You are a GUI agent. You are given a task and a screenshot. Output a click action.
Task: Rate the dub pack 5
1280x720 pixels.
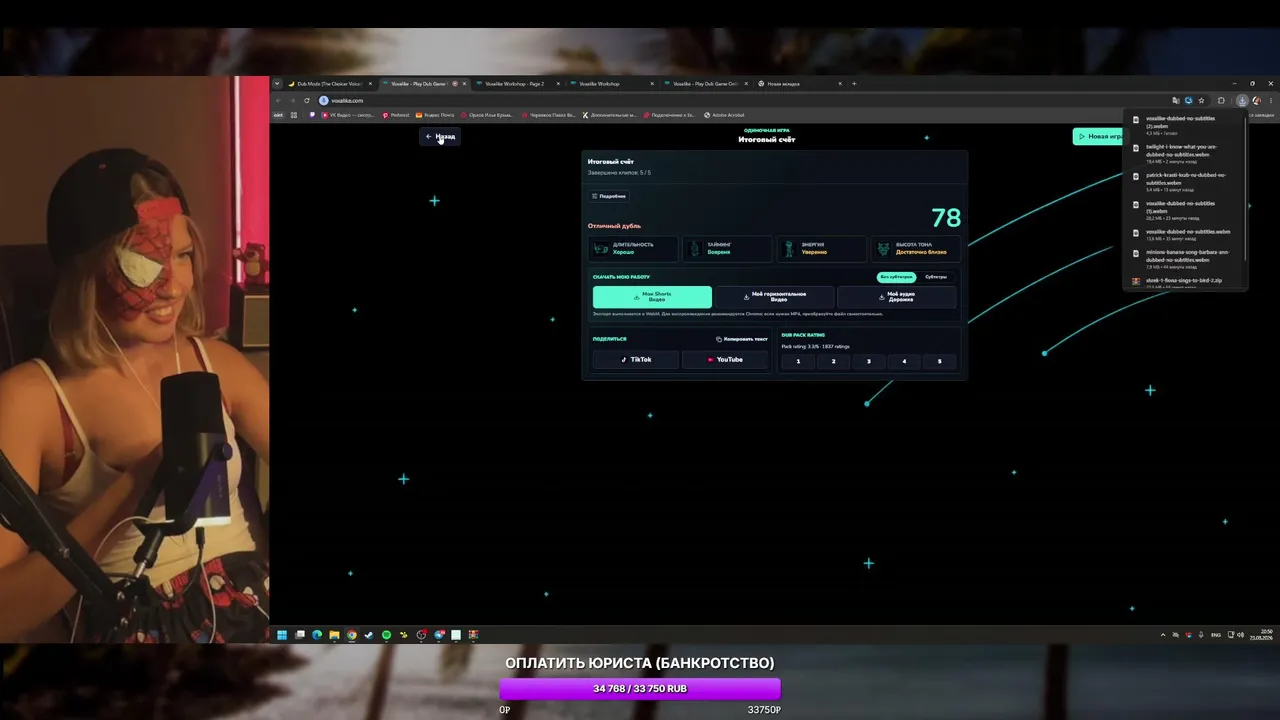[x=939, y=361]
